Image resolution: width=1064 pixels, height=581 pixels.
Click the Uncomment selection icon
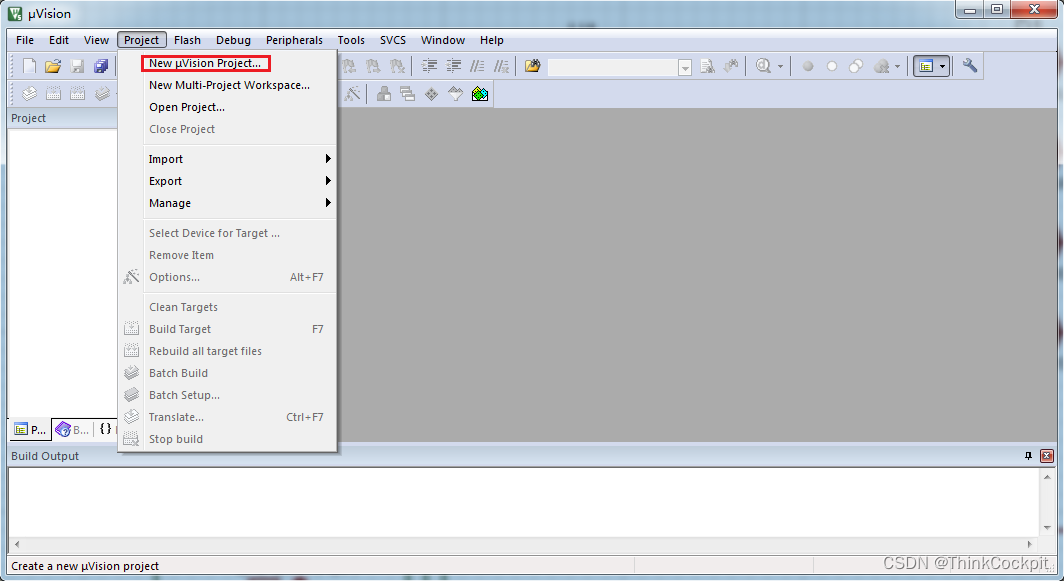(501, 66)
